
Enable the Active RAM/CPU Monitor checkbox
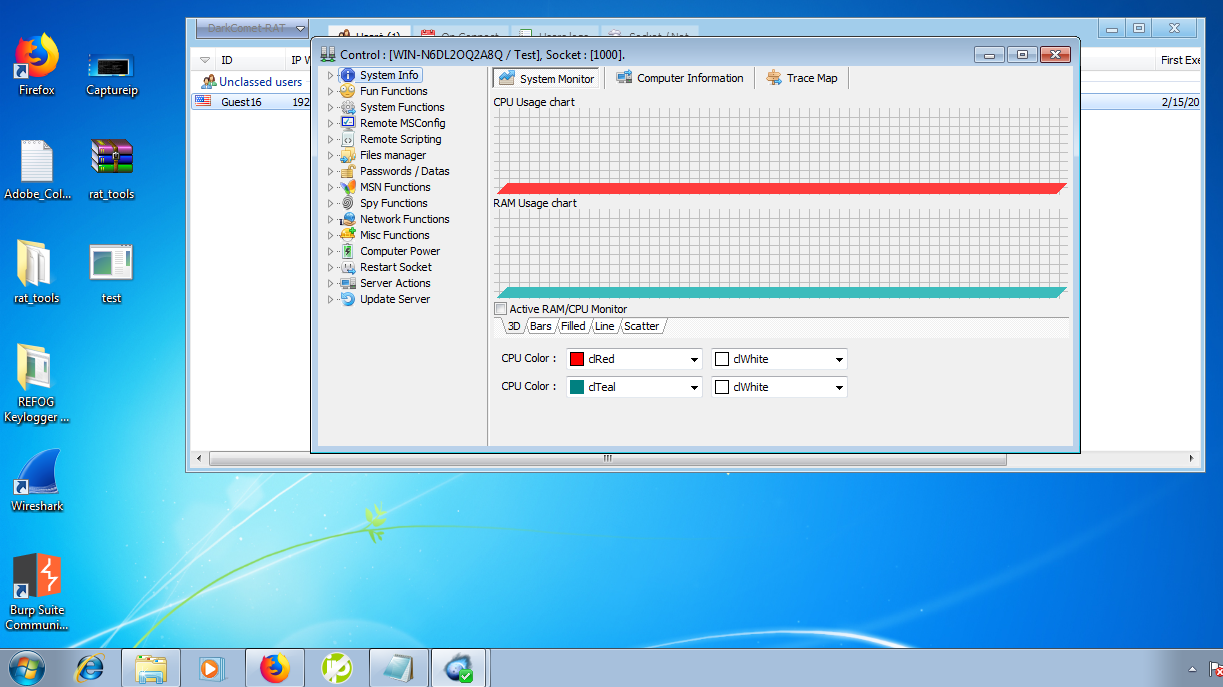pos(501,309)
